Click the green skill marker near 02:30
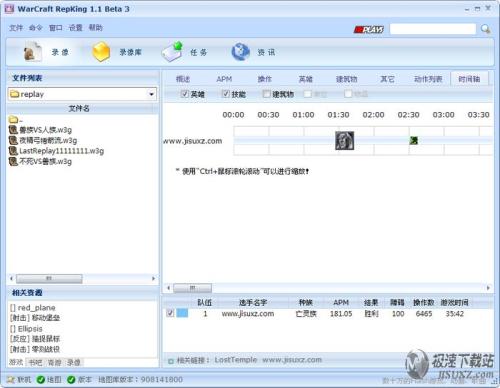Image resolution: width=500 pixels, height=388 pixels. coord(414,141)
